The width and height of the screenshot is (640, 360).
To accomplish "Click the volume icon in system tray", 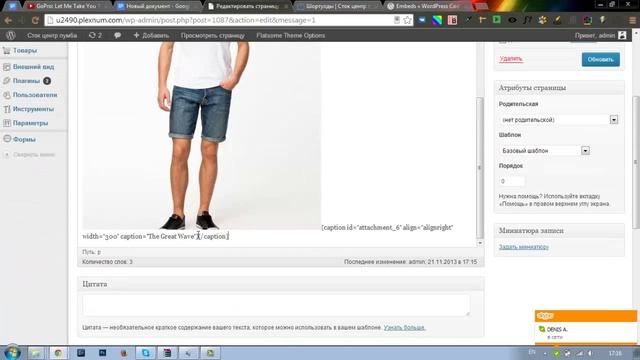I will (x=590, y=353).
